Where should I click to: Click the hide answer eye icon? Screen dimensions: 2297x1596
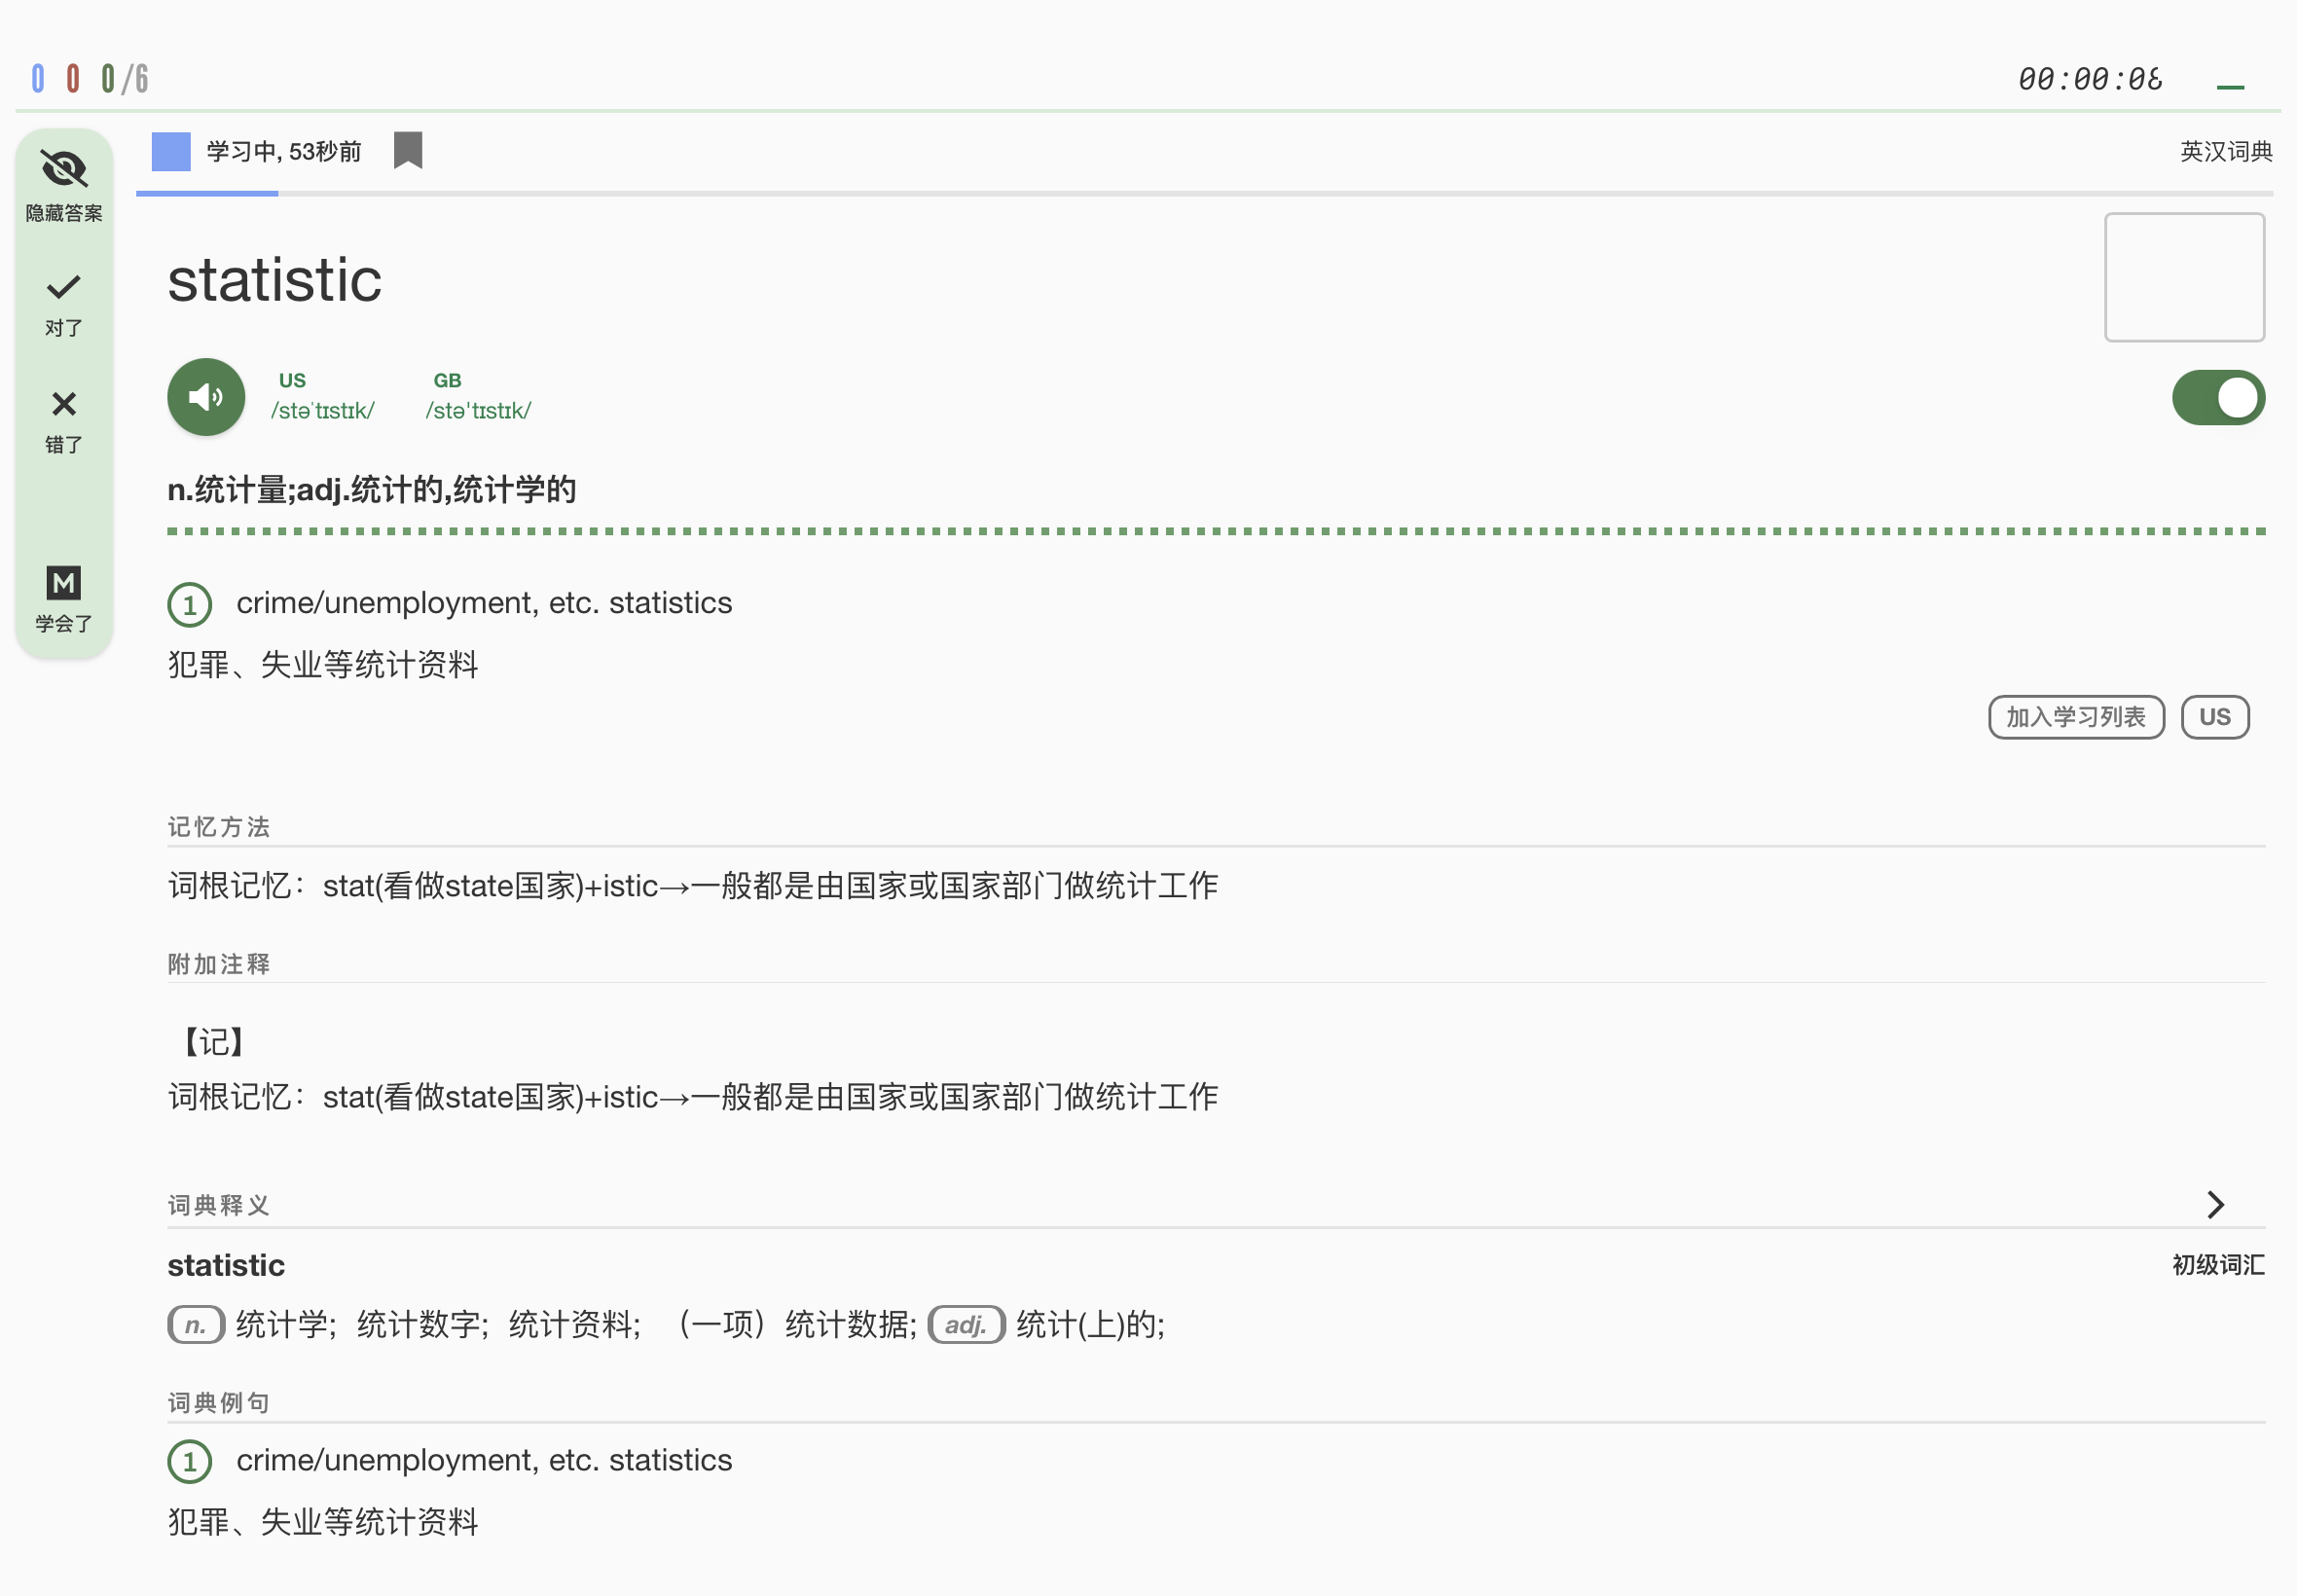click(64, 168)
